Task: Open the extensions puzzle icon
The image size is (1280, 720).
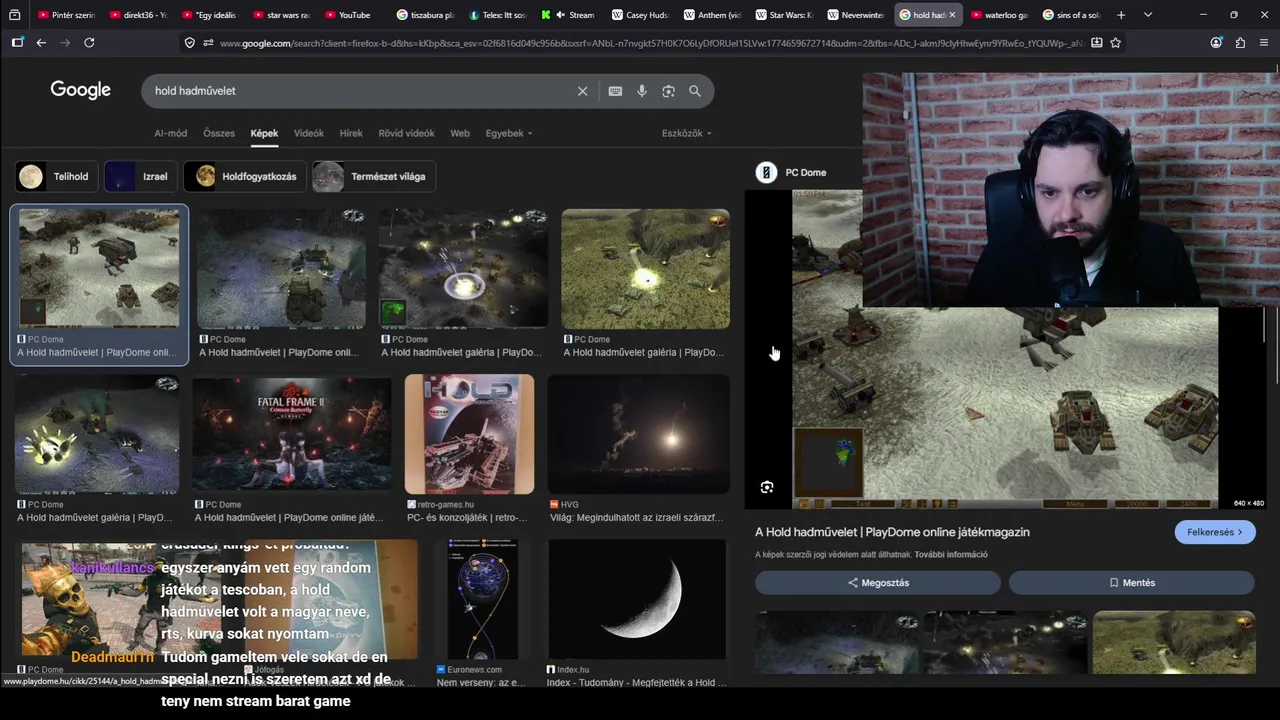Action: tap(1240, 43)
